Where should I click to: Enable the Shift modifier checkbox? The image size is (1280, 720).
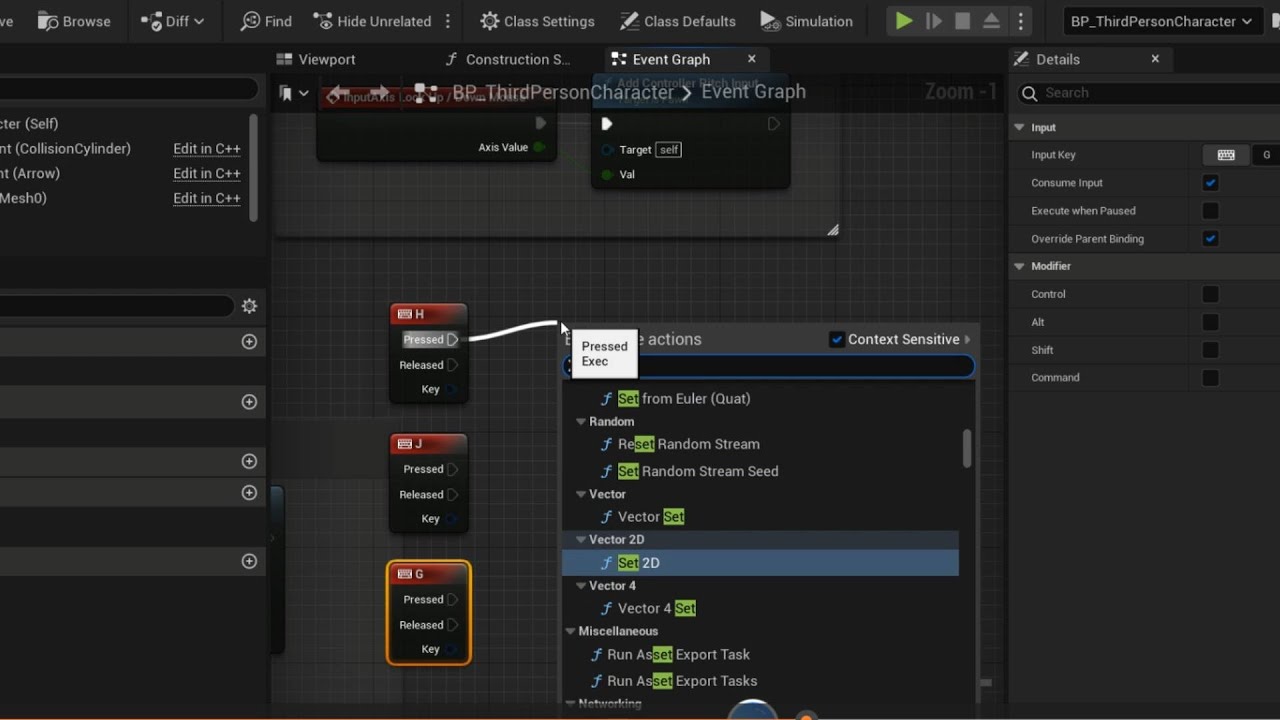click(x=1211, y=350)
